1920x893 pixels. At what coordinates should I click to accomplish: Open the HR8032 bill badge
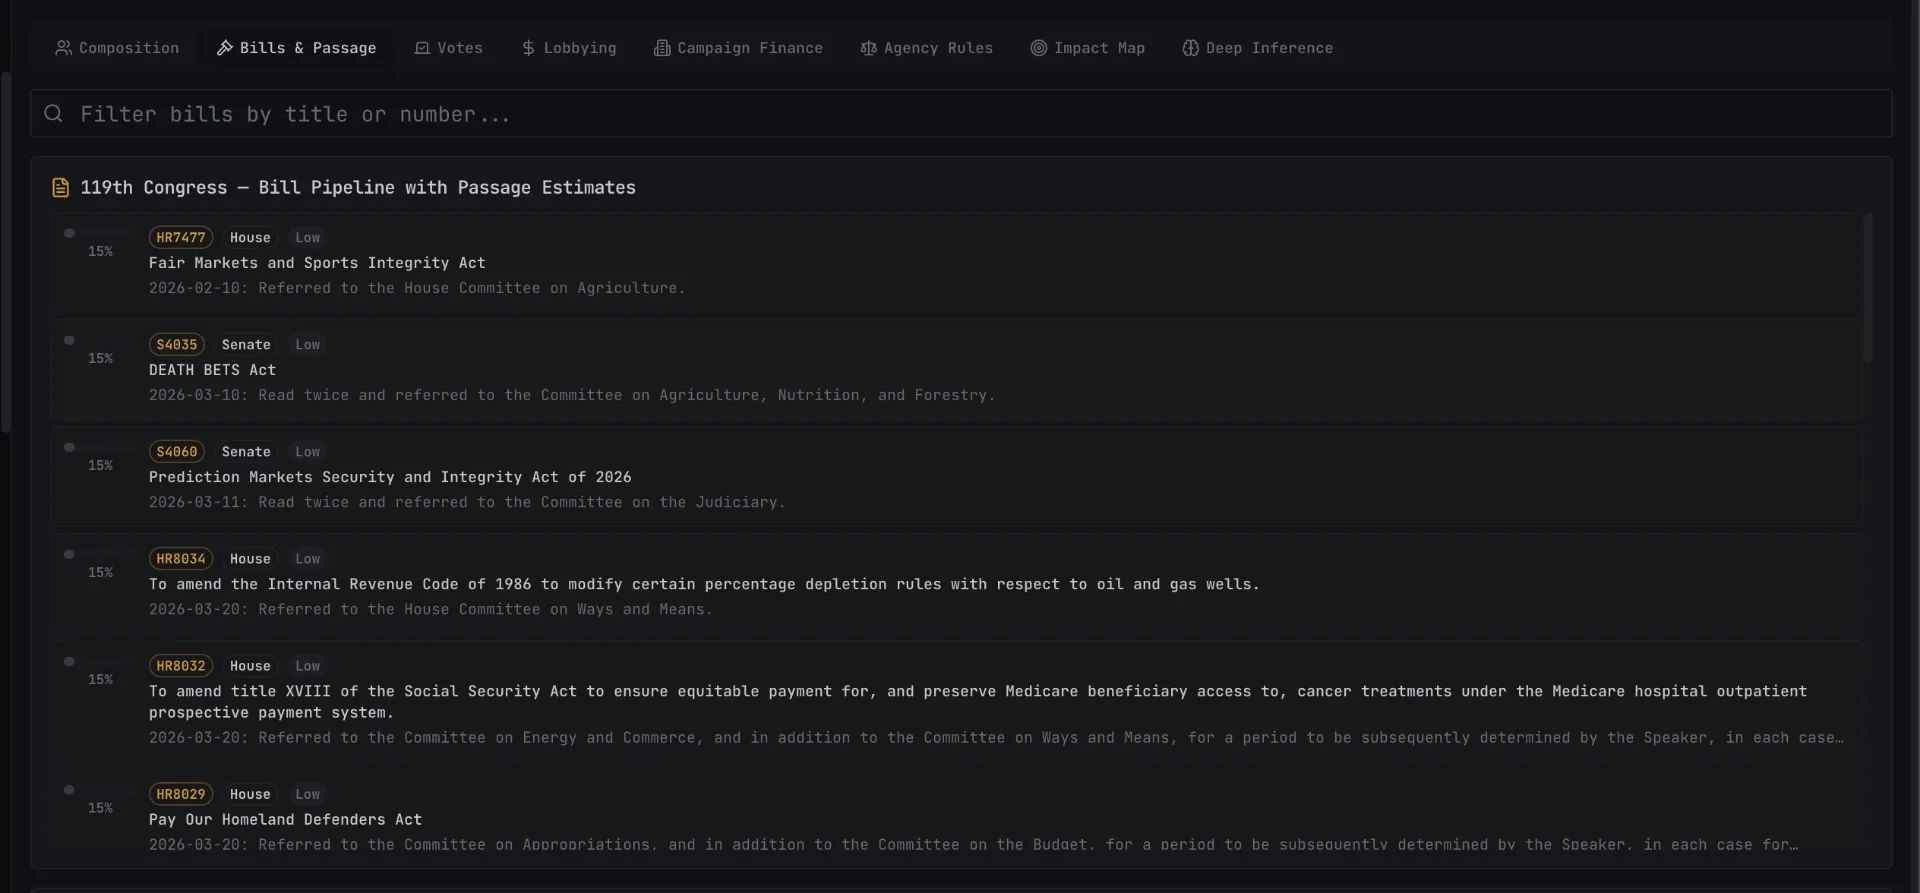point(181,666)
